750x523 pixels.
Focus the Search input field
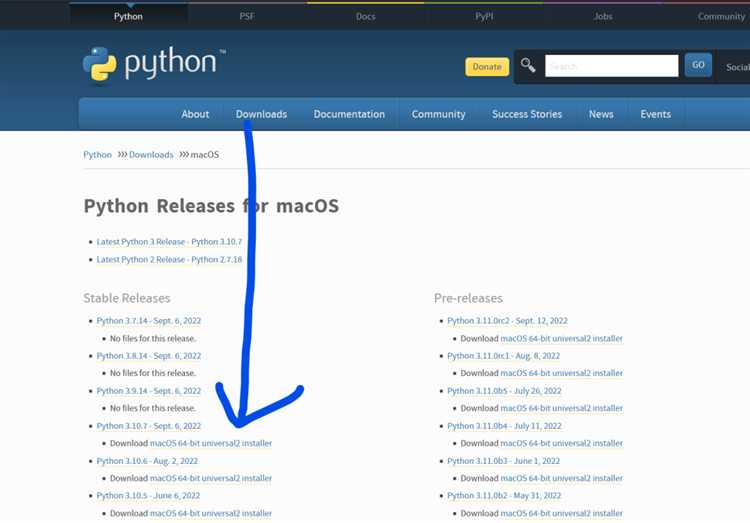(611, 66)
